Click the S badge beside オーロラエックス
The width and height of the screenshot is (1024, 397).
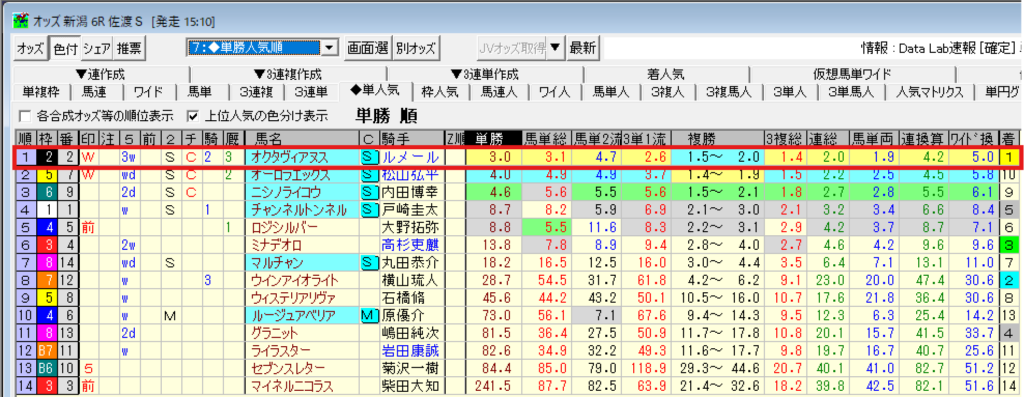pyautogui.click(x=370, y=175)
